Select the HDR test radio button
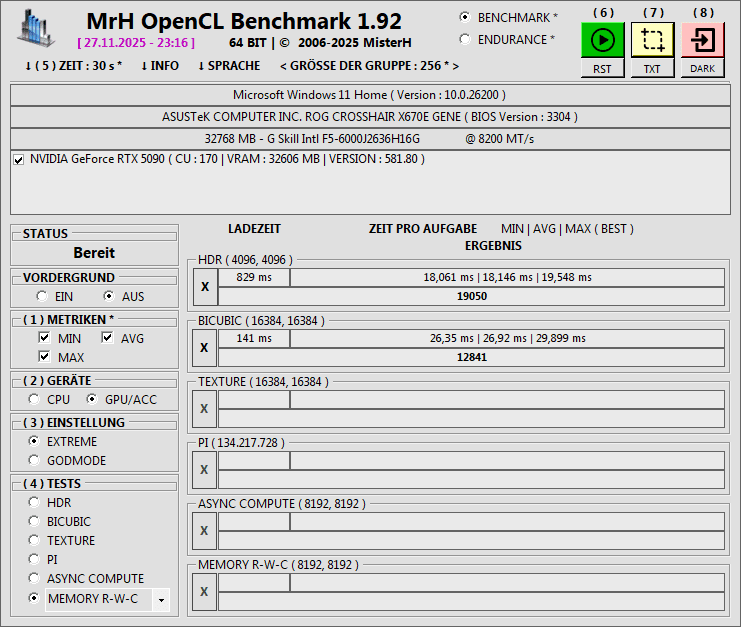 click(34, 502)
